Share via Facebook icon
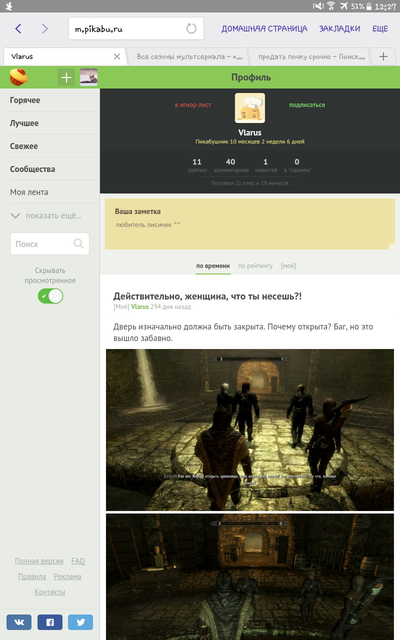 (50, 622)
